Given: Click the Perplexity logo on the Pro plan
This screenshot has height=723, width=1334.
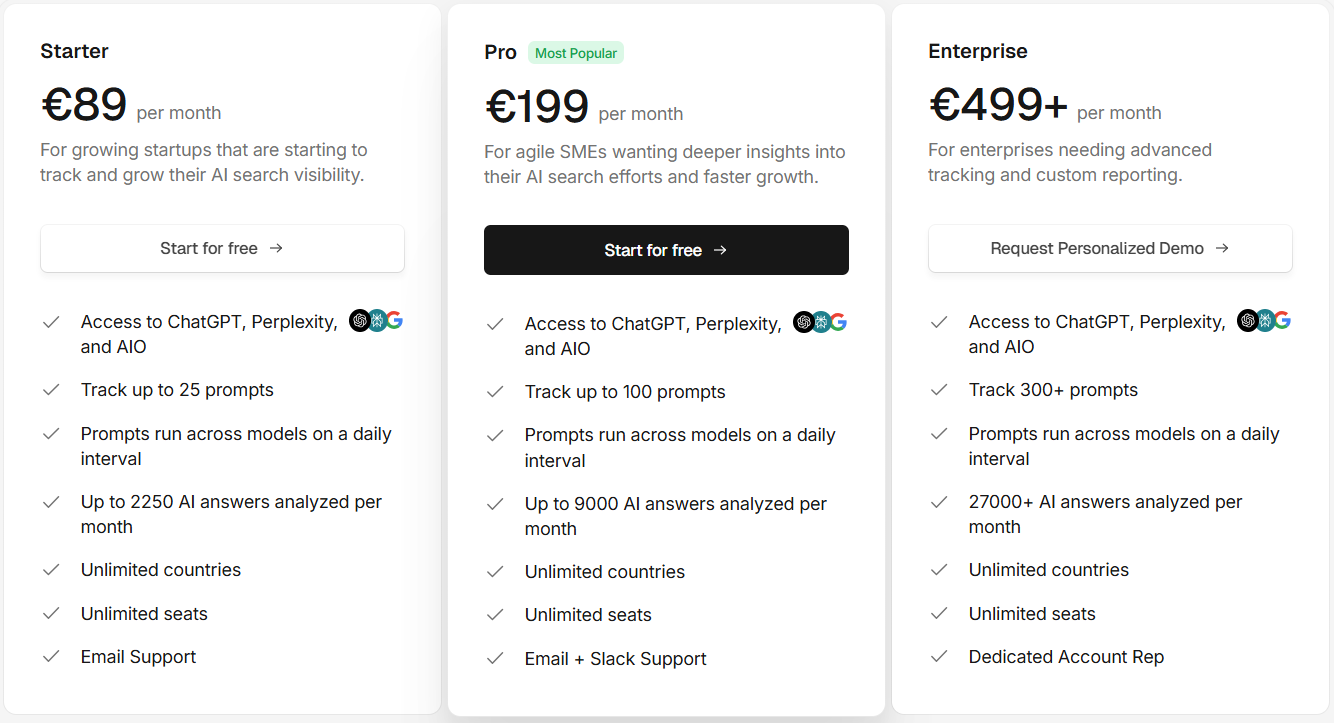Looking at the screenshot, I should pyautogui.click(x=820, y=321).
